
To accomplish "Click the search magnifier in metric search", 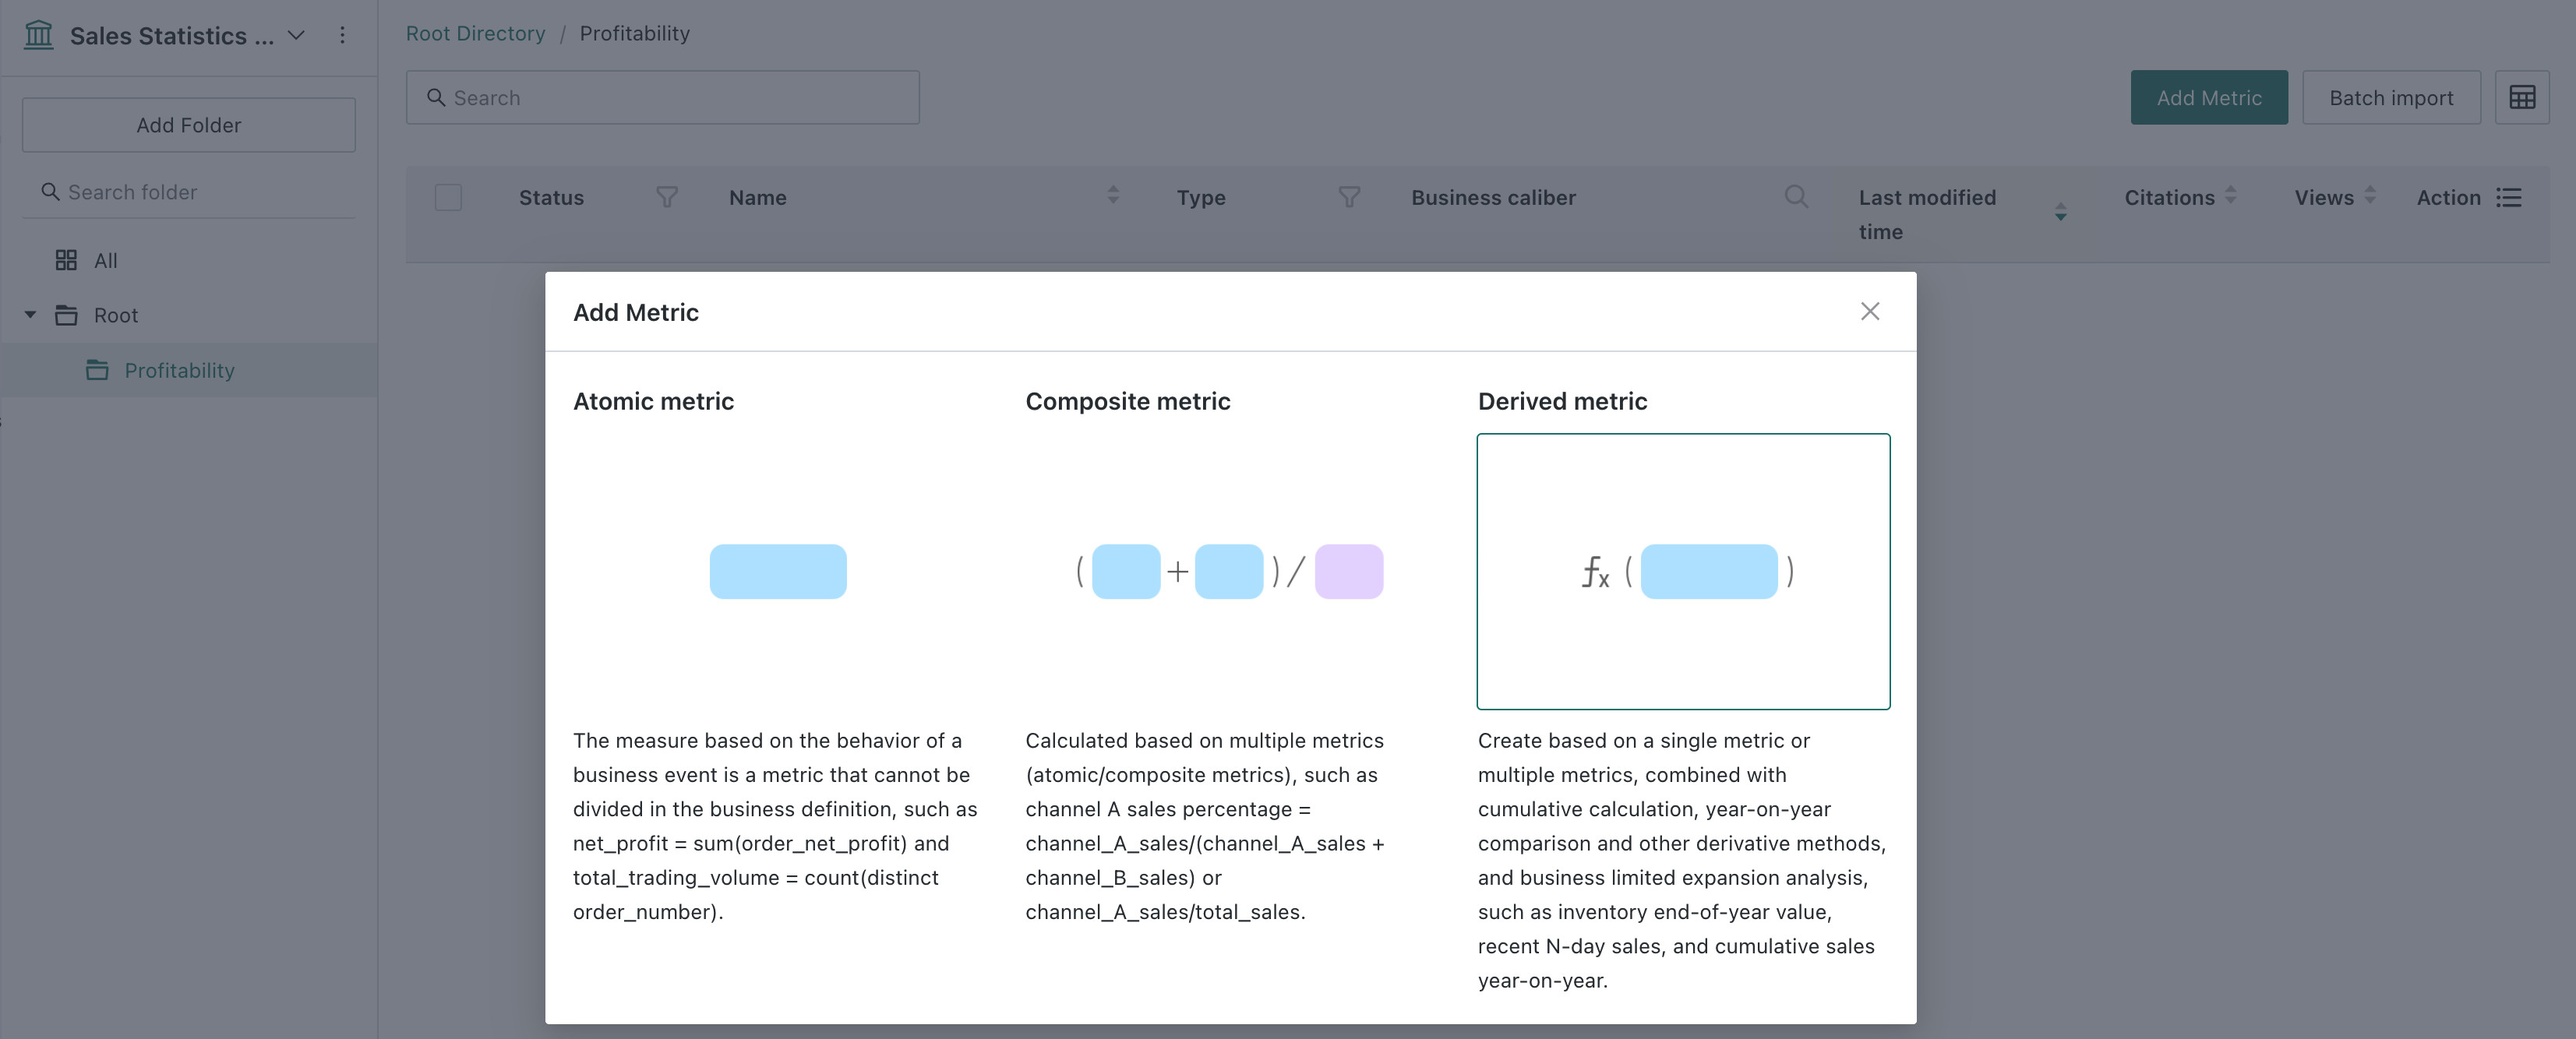I will click(436, 97).
